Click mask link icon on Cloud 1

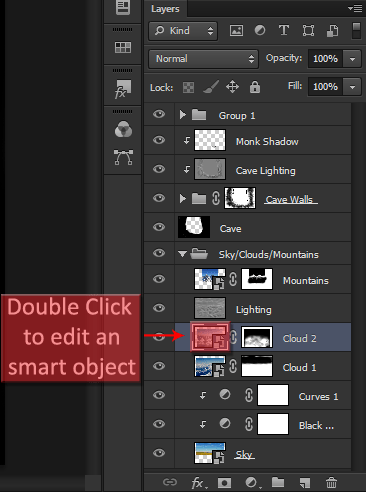coord(233,366)
